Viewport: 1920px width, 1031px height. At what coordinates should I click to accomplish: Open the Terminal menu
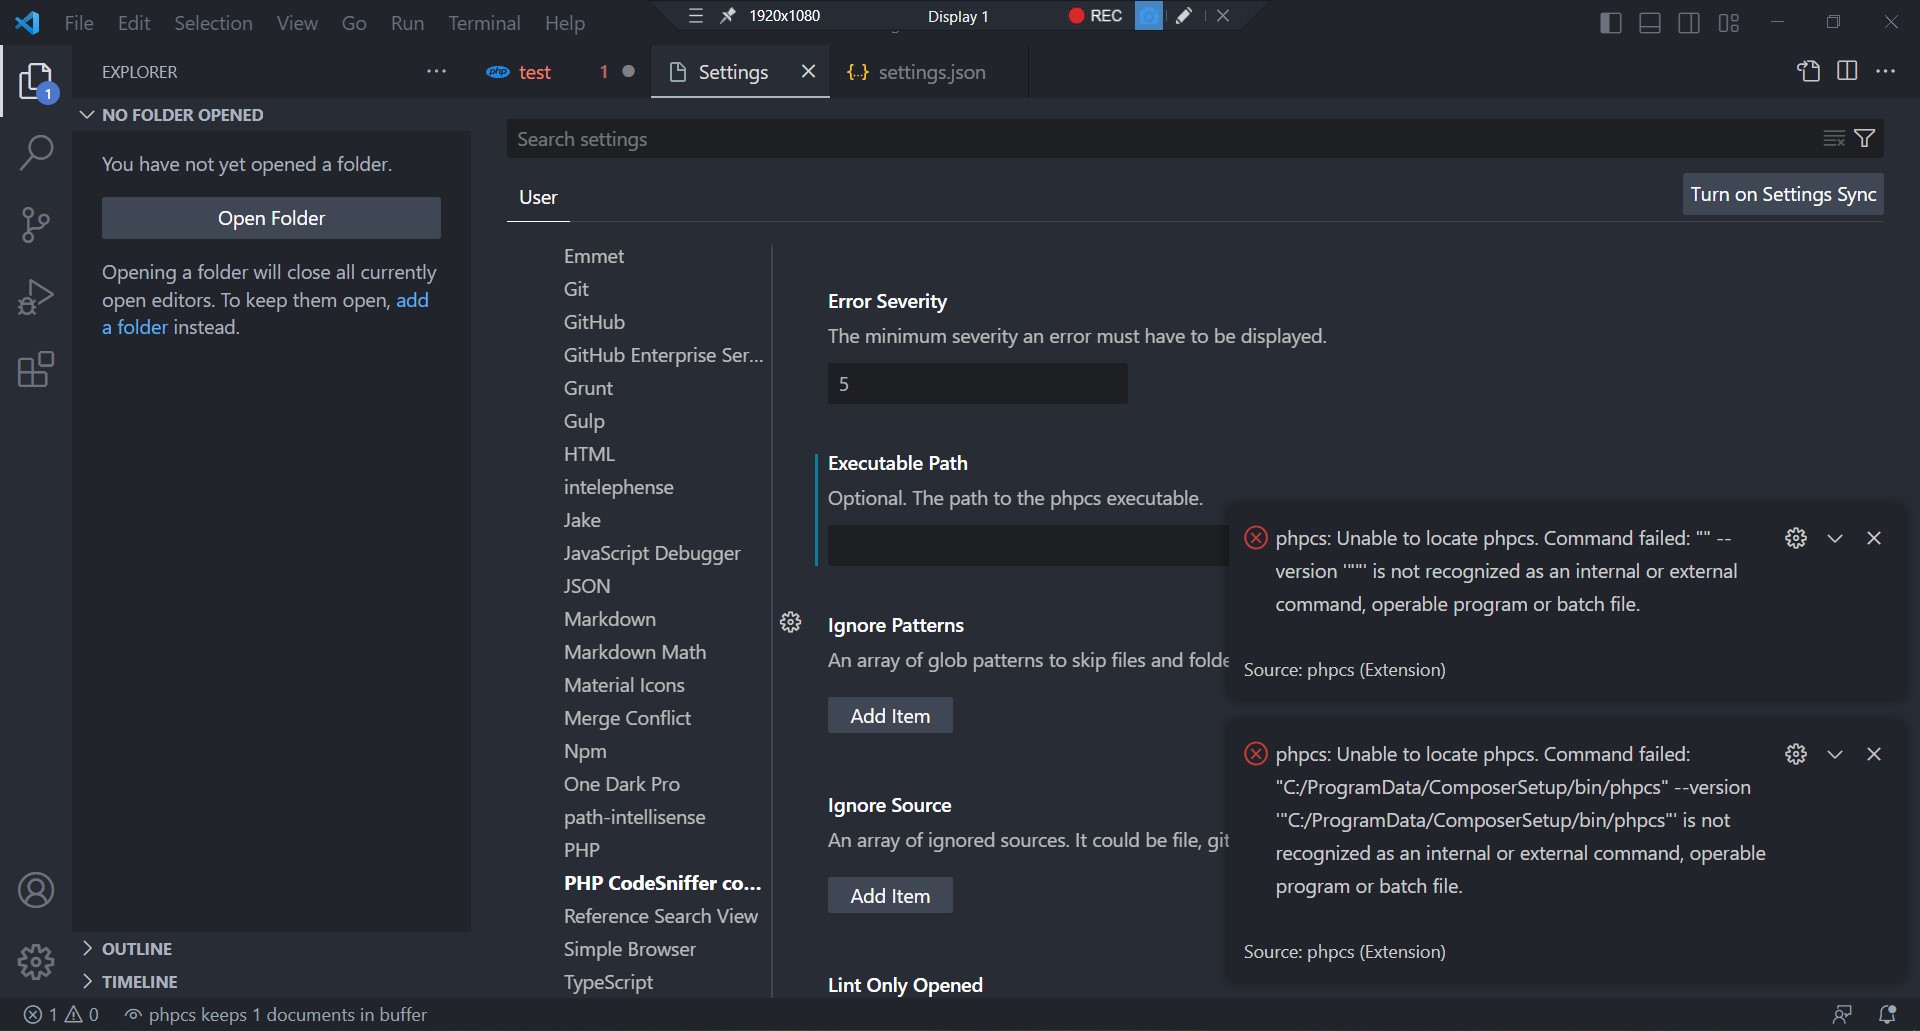(x=484, y=23)
